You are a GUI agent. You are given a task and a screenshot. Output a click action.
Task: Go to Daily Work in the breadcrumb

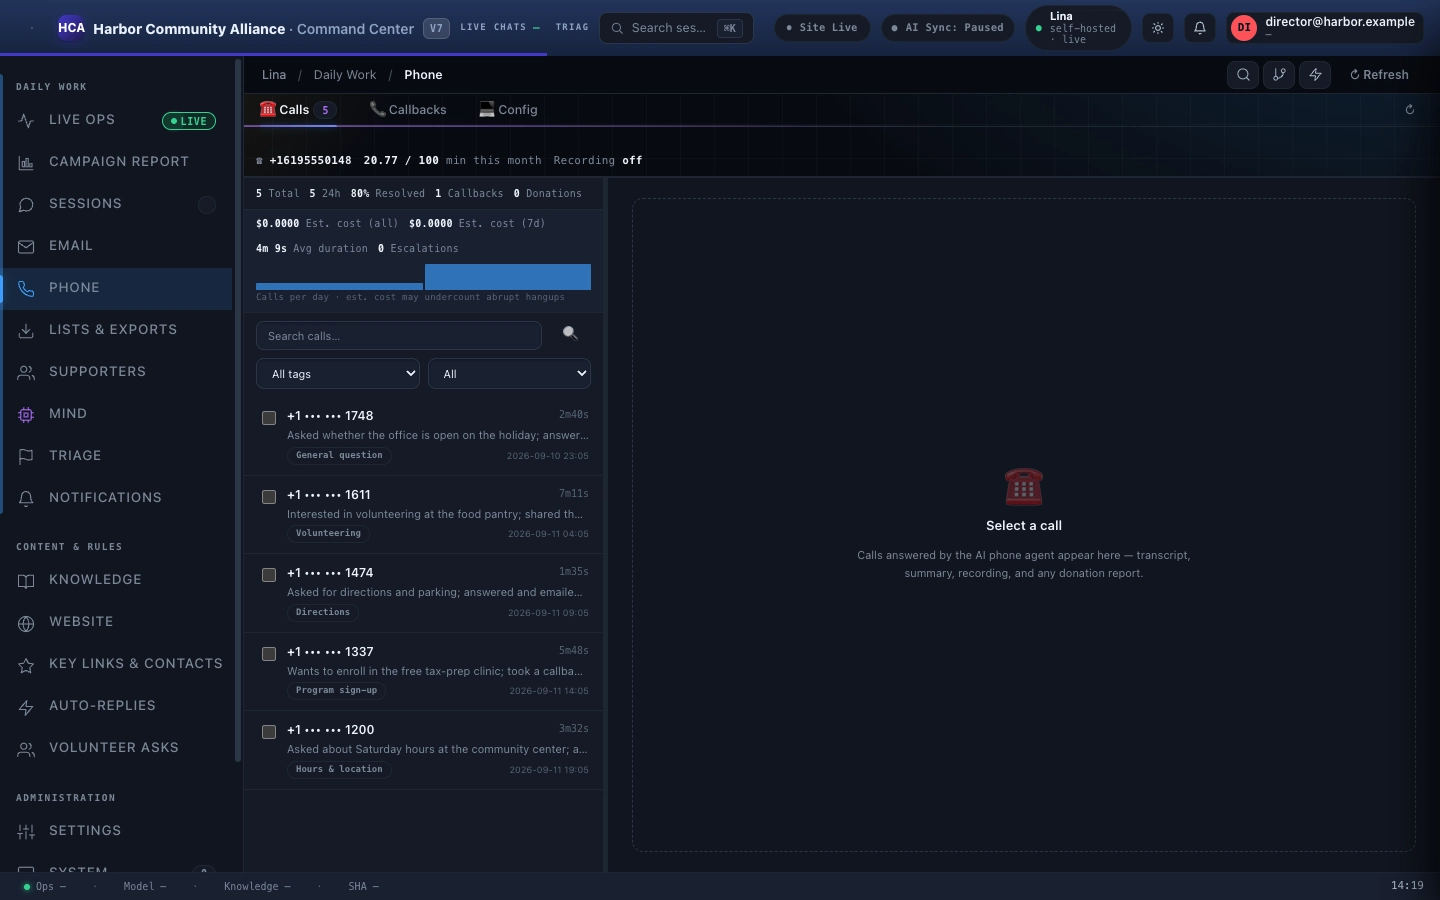(345, 75)
